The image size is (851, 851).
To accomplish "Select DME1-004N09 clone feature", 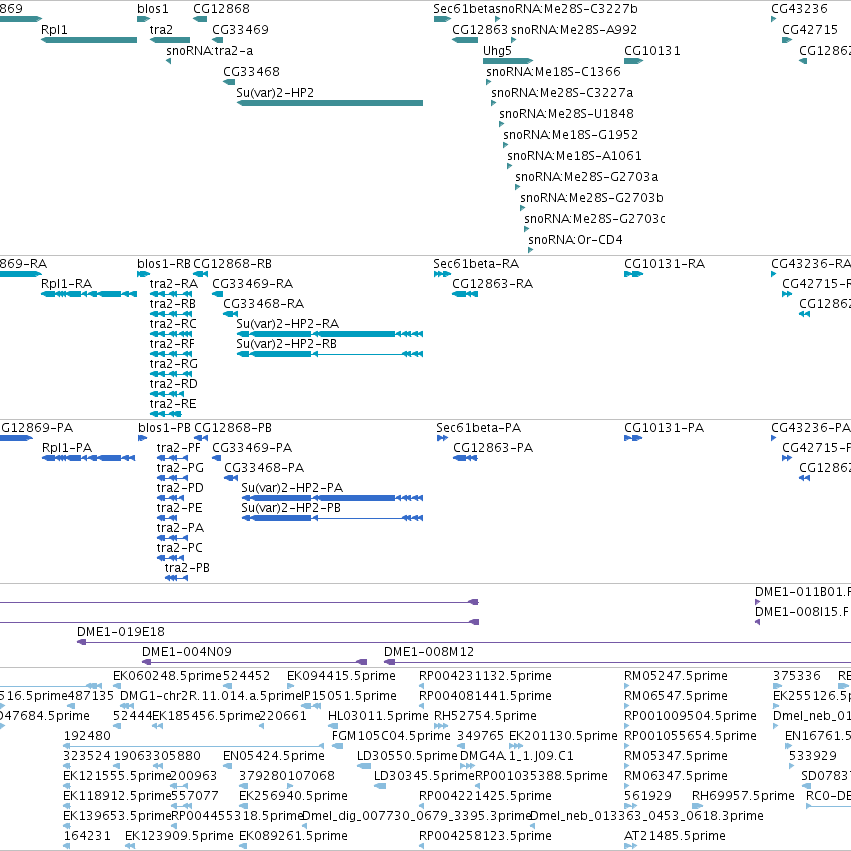I will pos(255,662).
